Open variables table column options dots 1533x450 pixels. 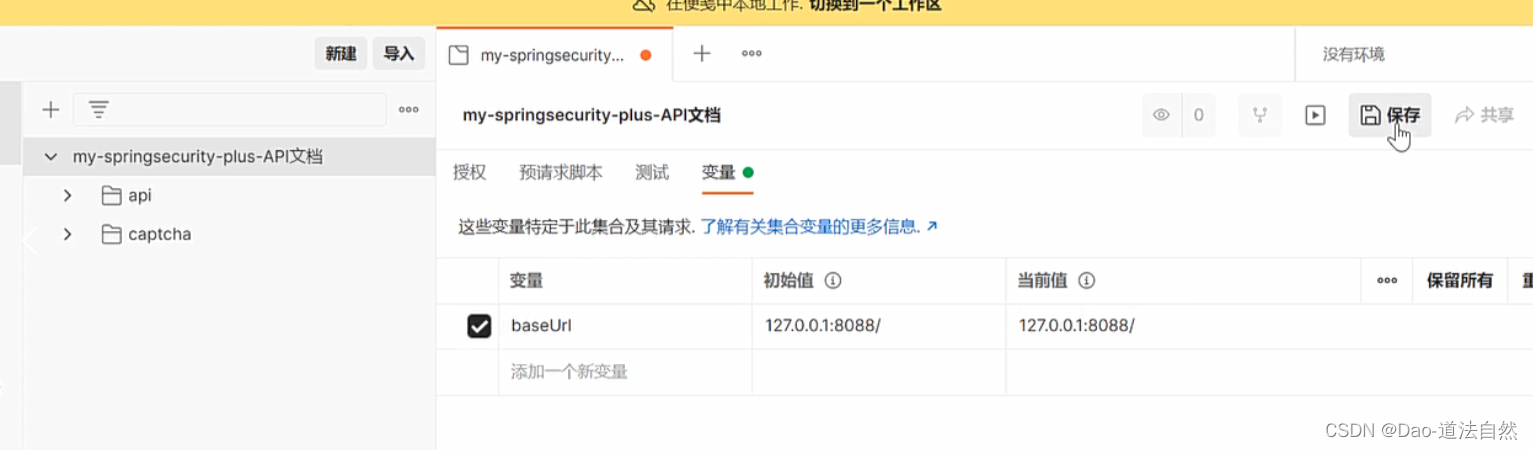(1387, 281)
